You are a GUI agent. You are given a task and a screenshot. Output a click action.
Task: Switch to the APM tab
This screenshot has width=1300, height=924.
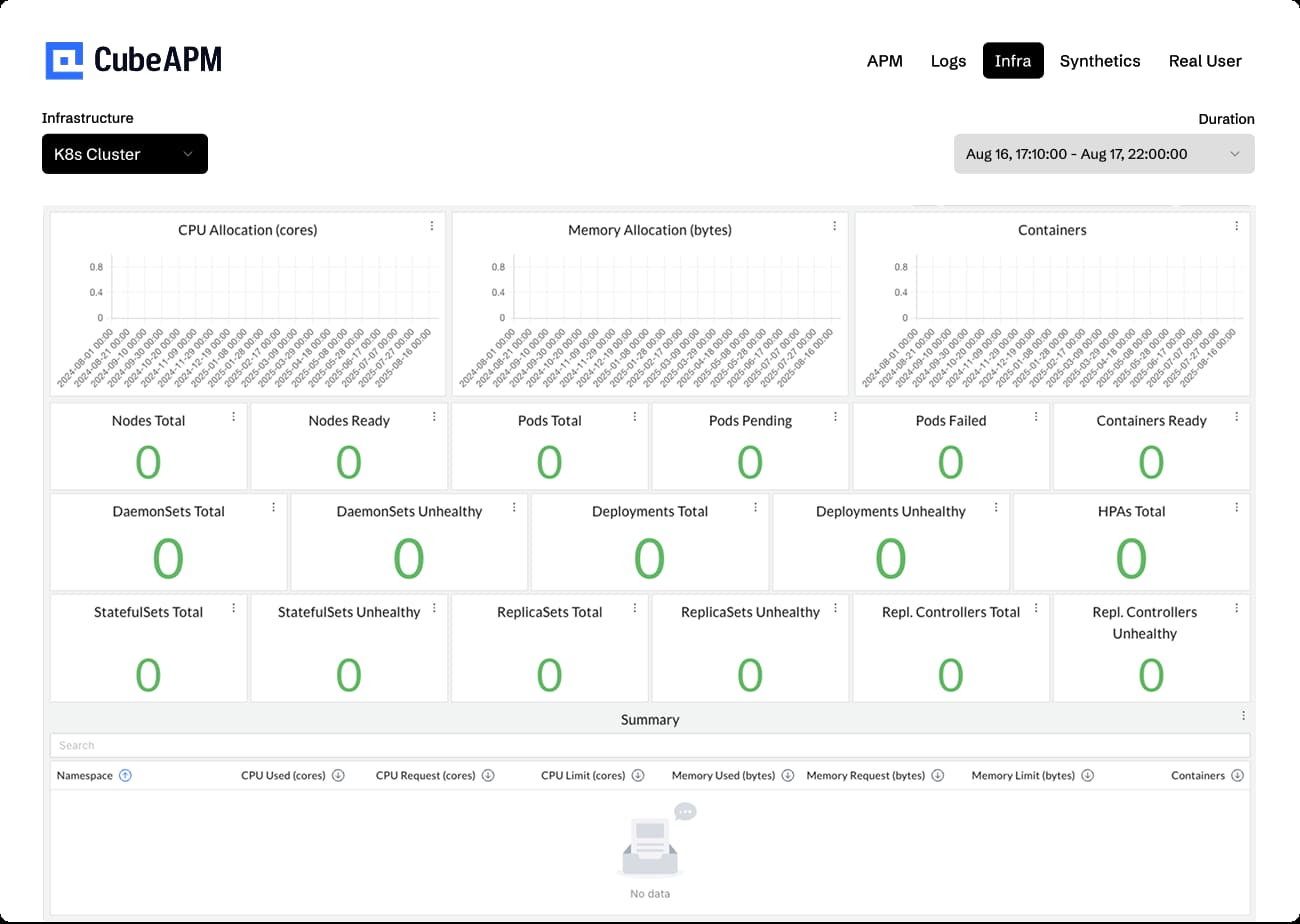pyautogui.click(x=885, y=60)
